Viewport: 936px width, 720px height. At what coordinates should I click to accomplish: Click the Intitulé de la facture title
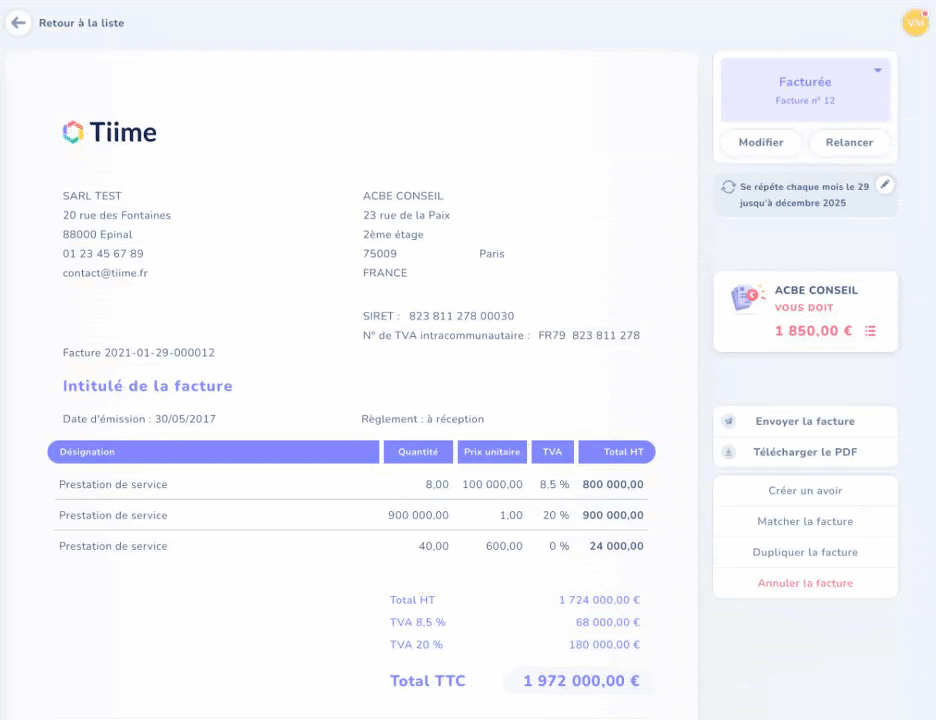point(147,386)
